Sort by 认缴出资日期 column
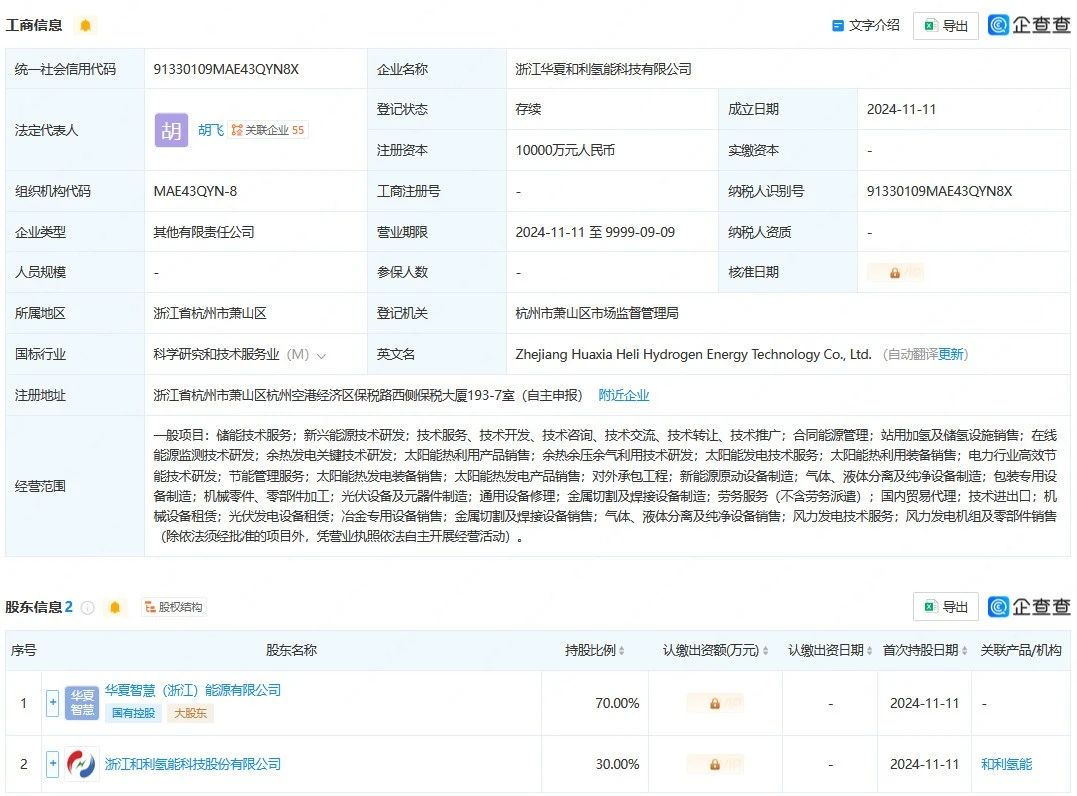The width and height of the screenshot is (1077, 796). click(869, 650)
